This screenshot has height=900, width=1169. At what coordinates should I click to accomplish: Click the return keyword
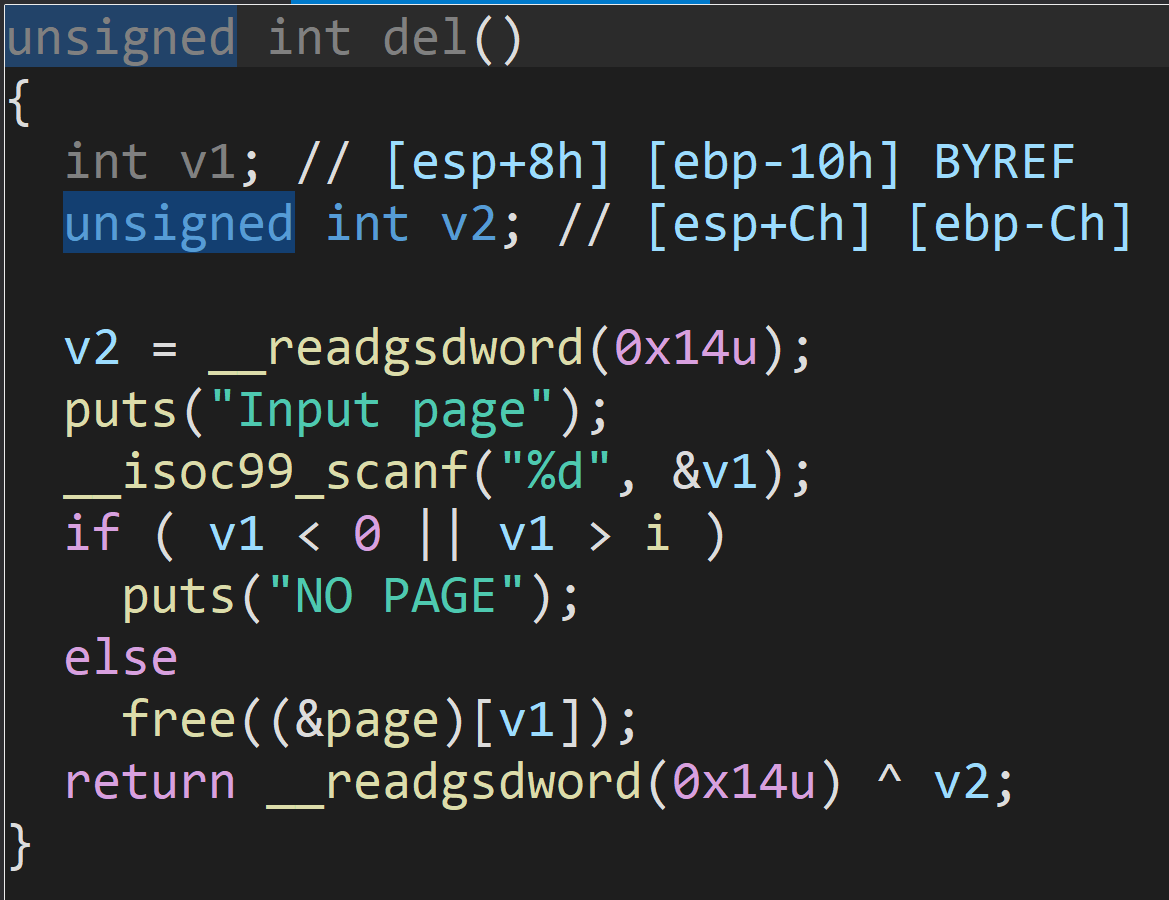click(150, 782)
